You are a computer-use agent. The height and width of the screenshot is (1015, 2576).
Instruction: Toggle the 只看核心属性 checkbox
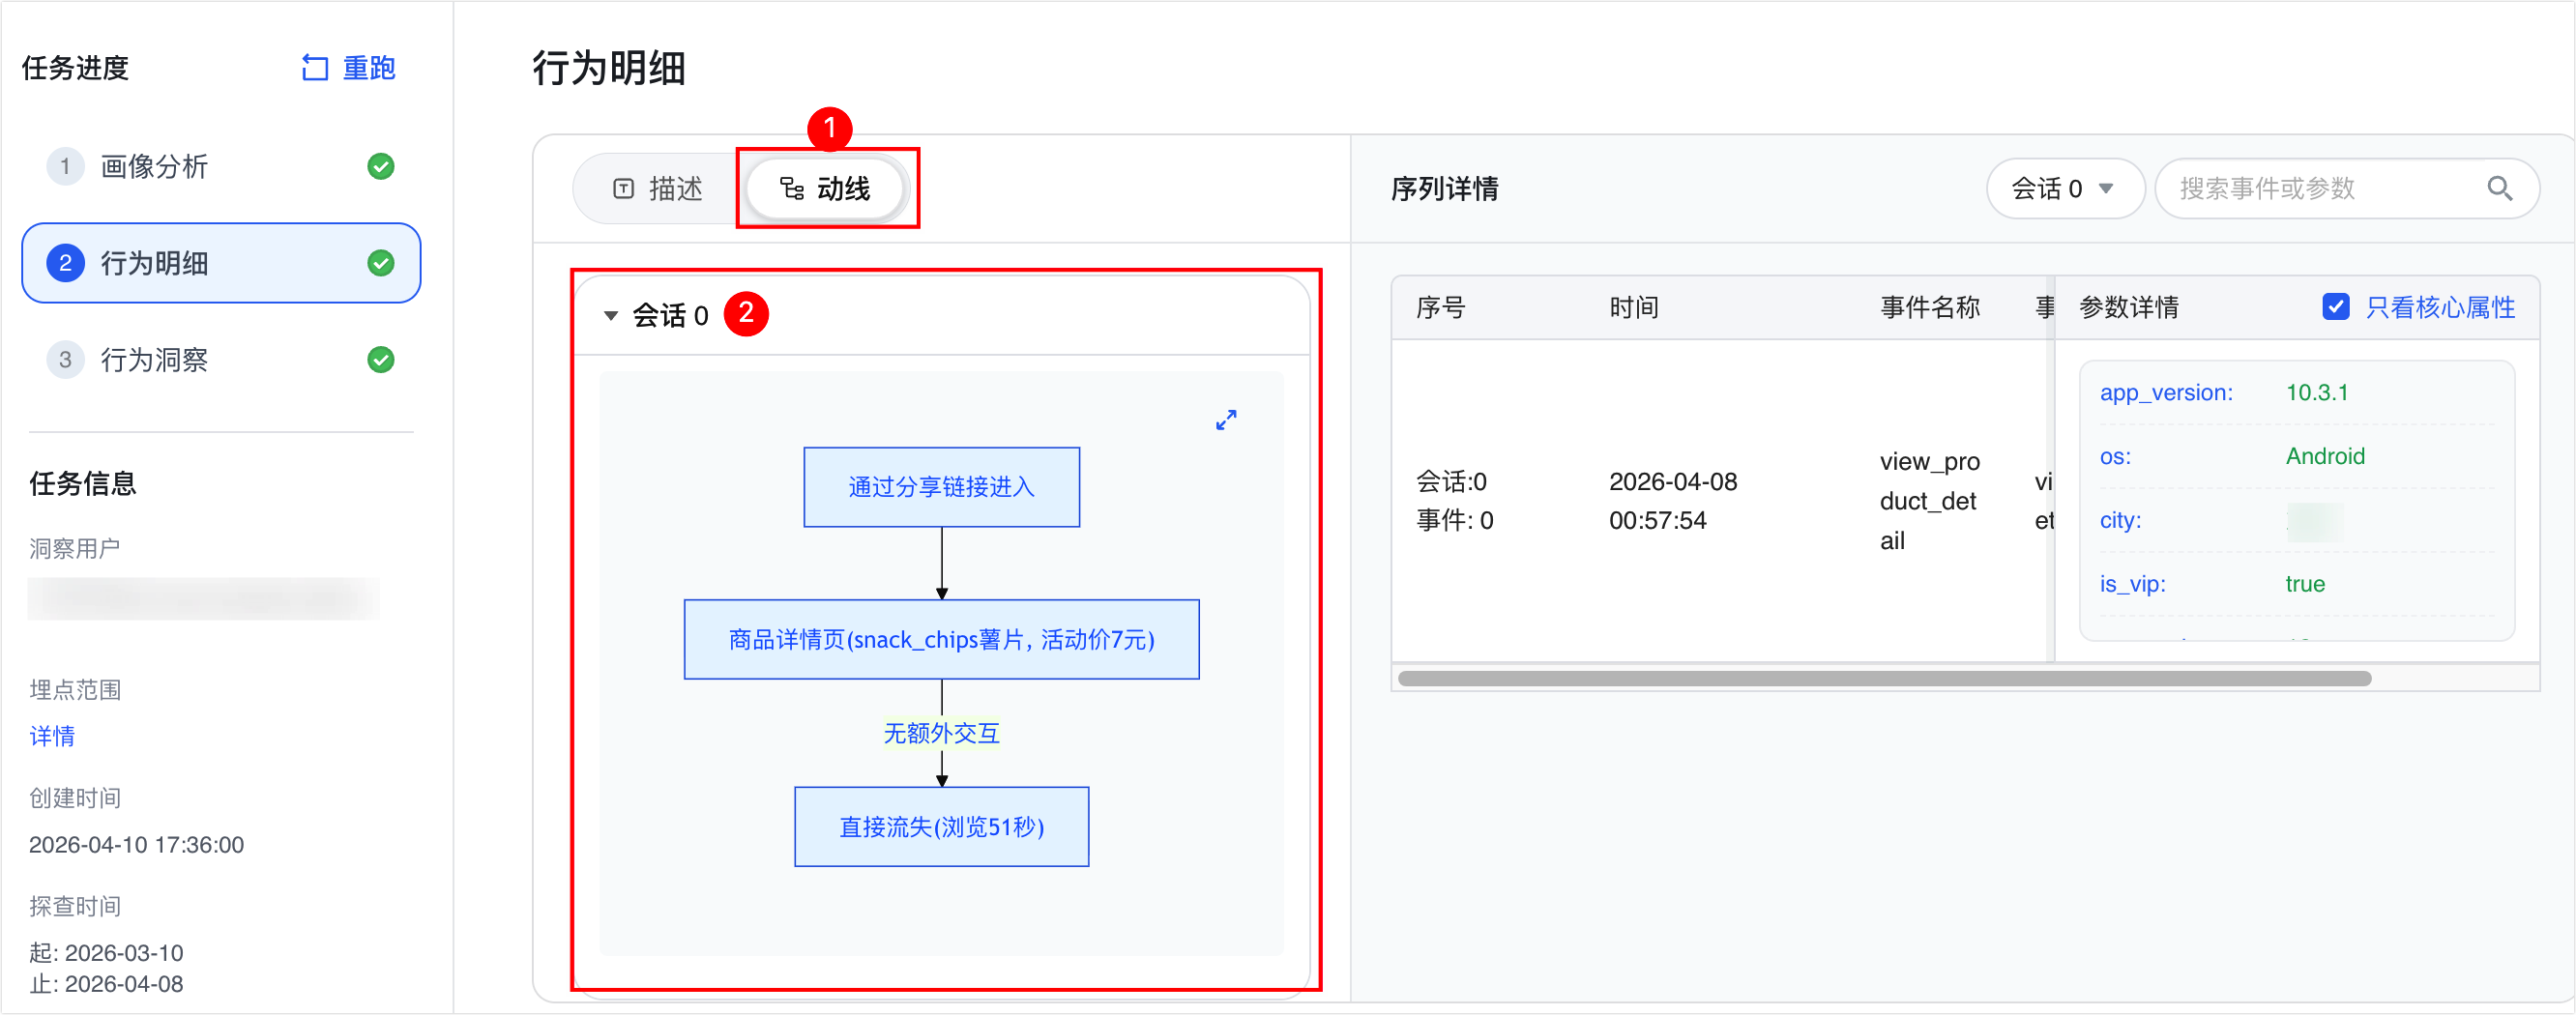pyautogui.click(x=2336, y=307)
